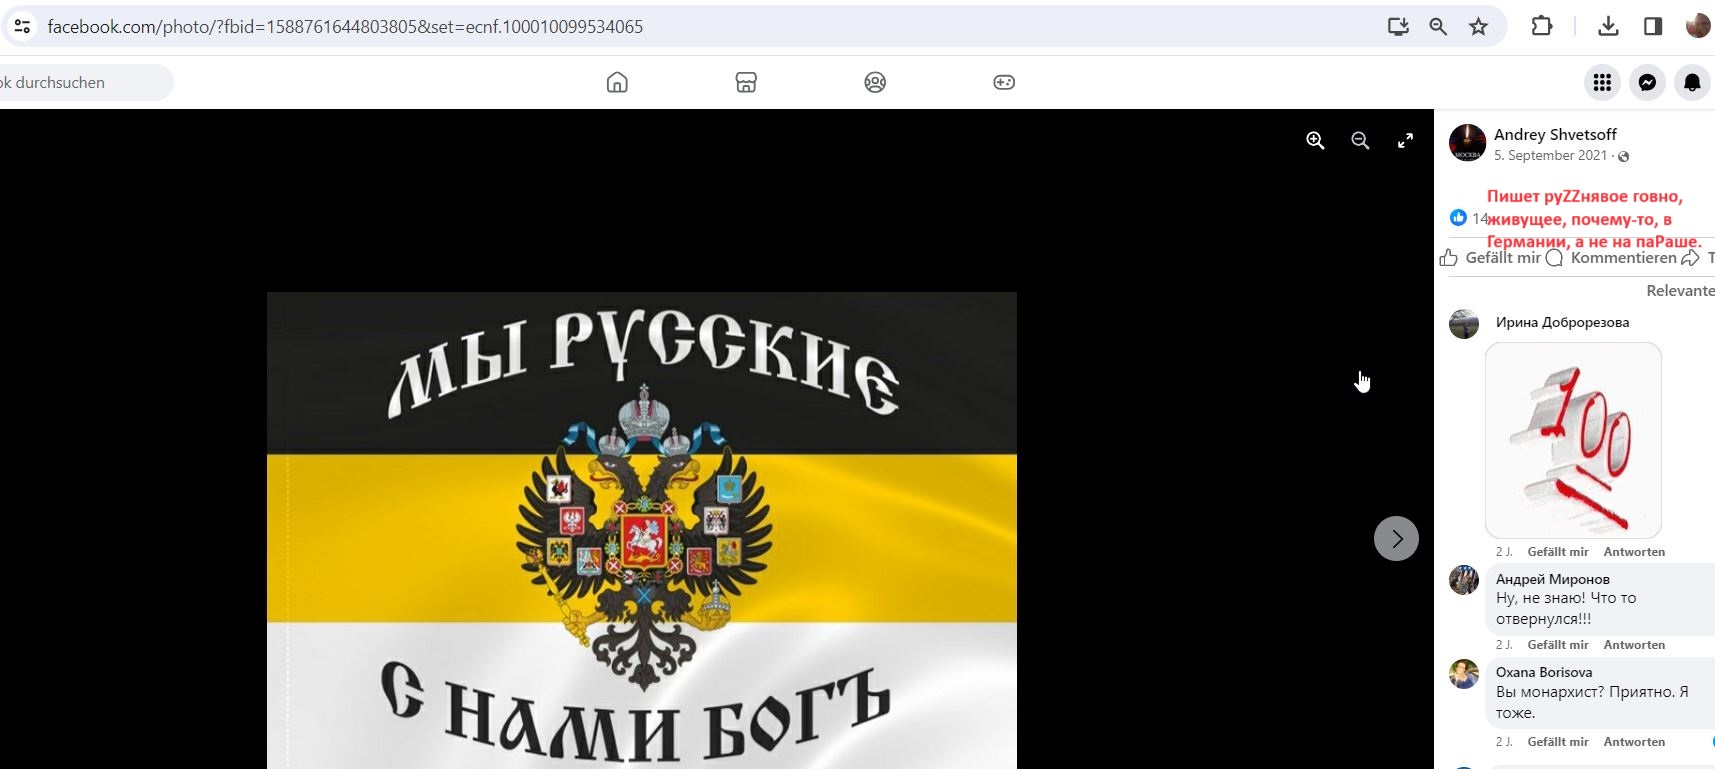The width and height of the screenshot is (1715, 769).
Task: Open Андрей Миронов profile name
Action: click(1552, 579)
